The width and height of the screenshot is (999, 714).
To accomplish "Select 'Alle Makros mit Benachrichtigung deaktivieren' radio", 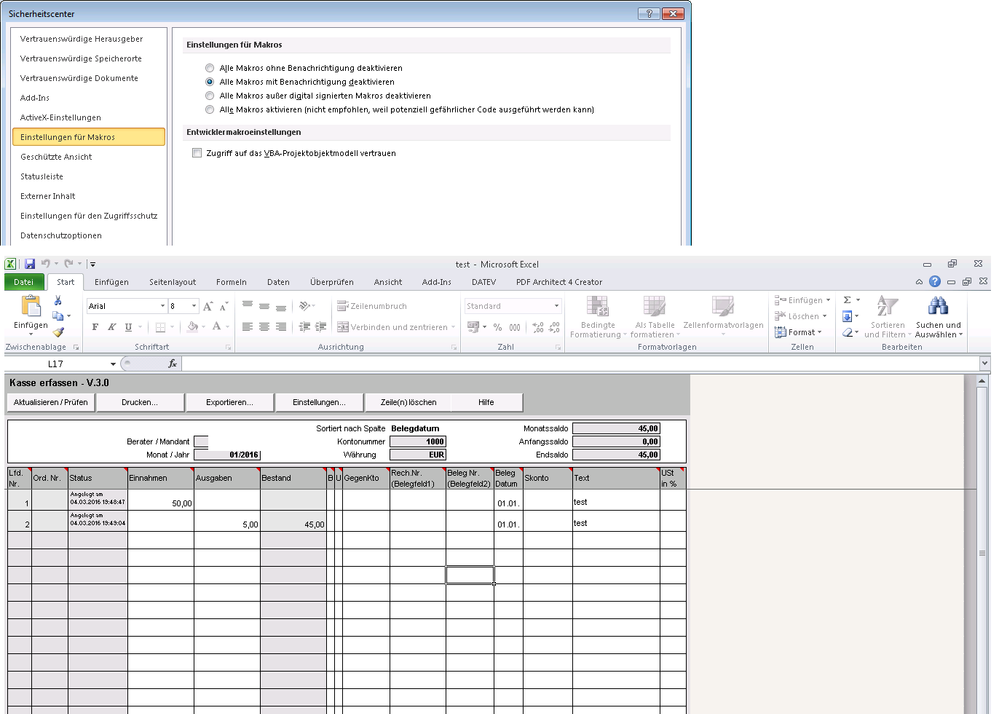I will point(210,82).
